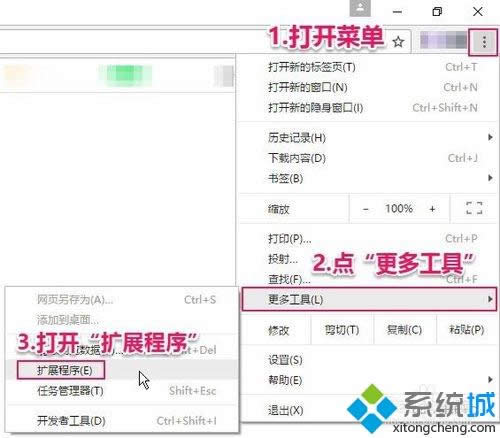Viewport: 500px width, 438px height.
Task: Click the user profile icon in title bar
Action: coord(360,9)
